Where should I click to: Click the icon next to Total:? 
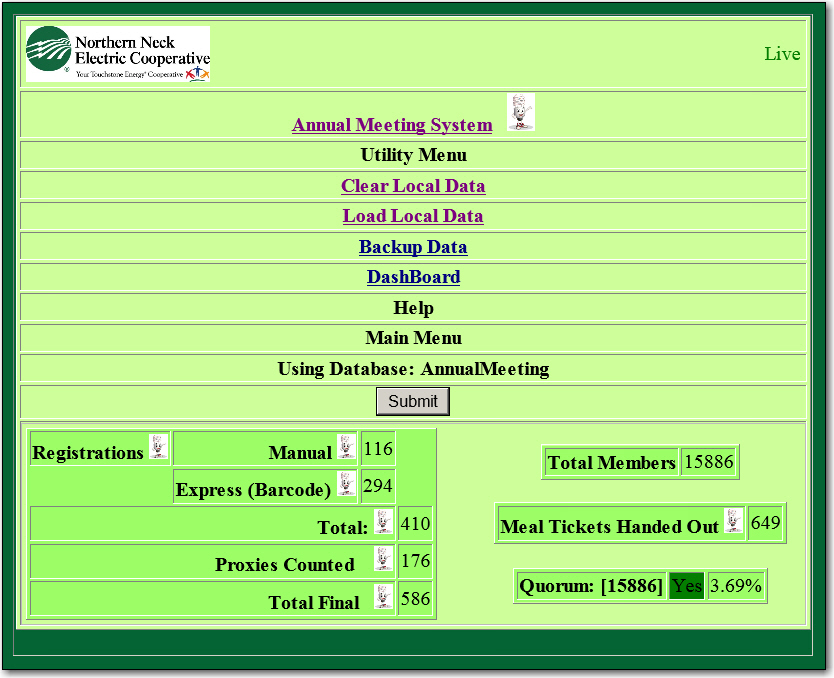pos(384,522)
